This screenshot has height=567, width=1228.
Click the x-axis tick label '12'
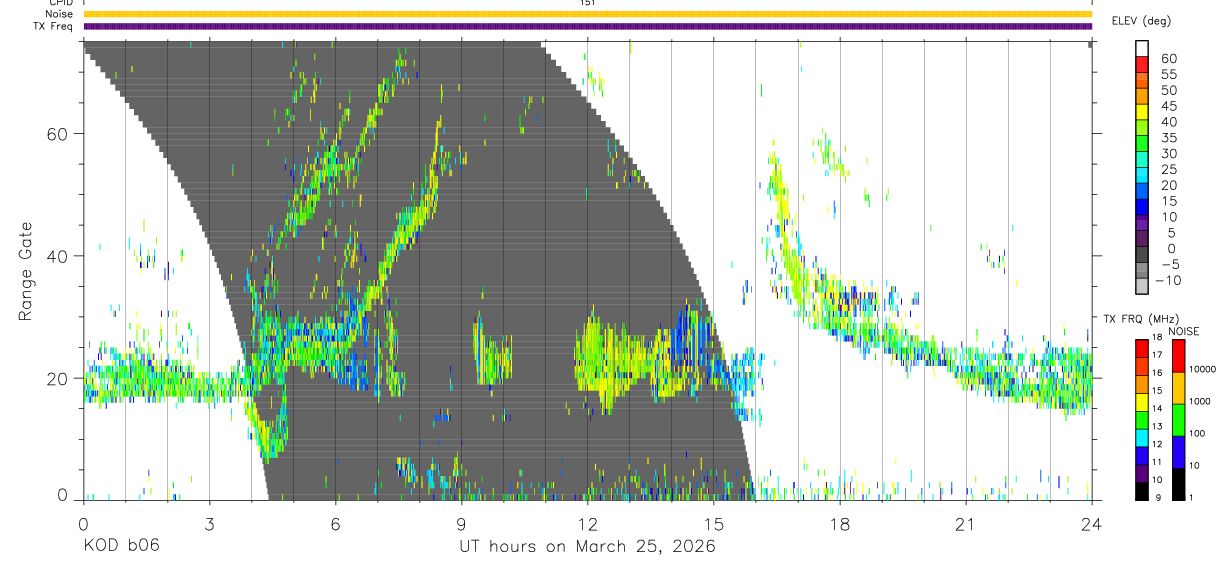pyautogui.click(x=587, y=523)
